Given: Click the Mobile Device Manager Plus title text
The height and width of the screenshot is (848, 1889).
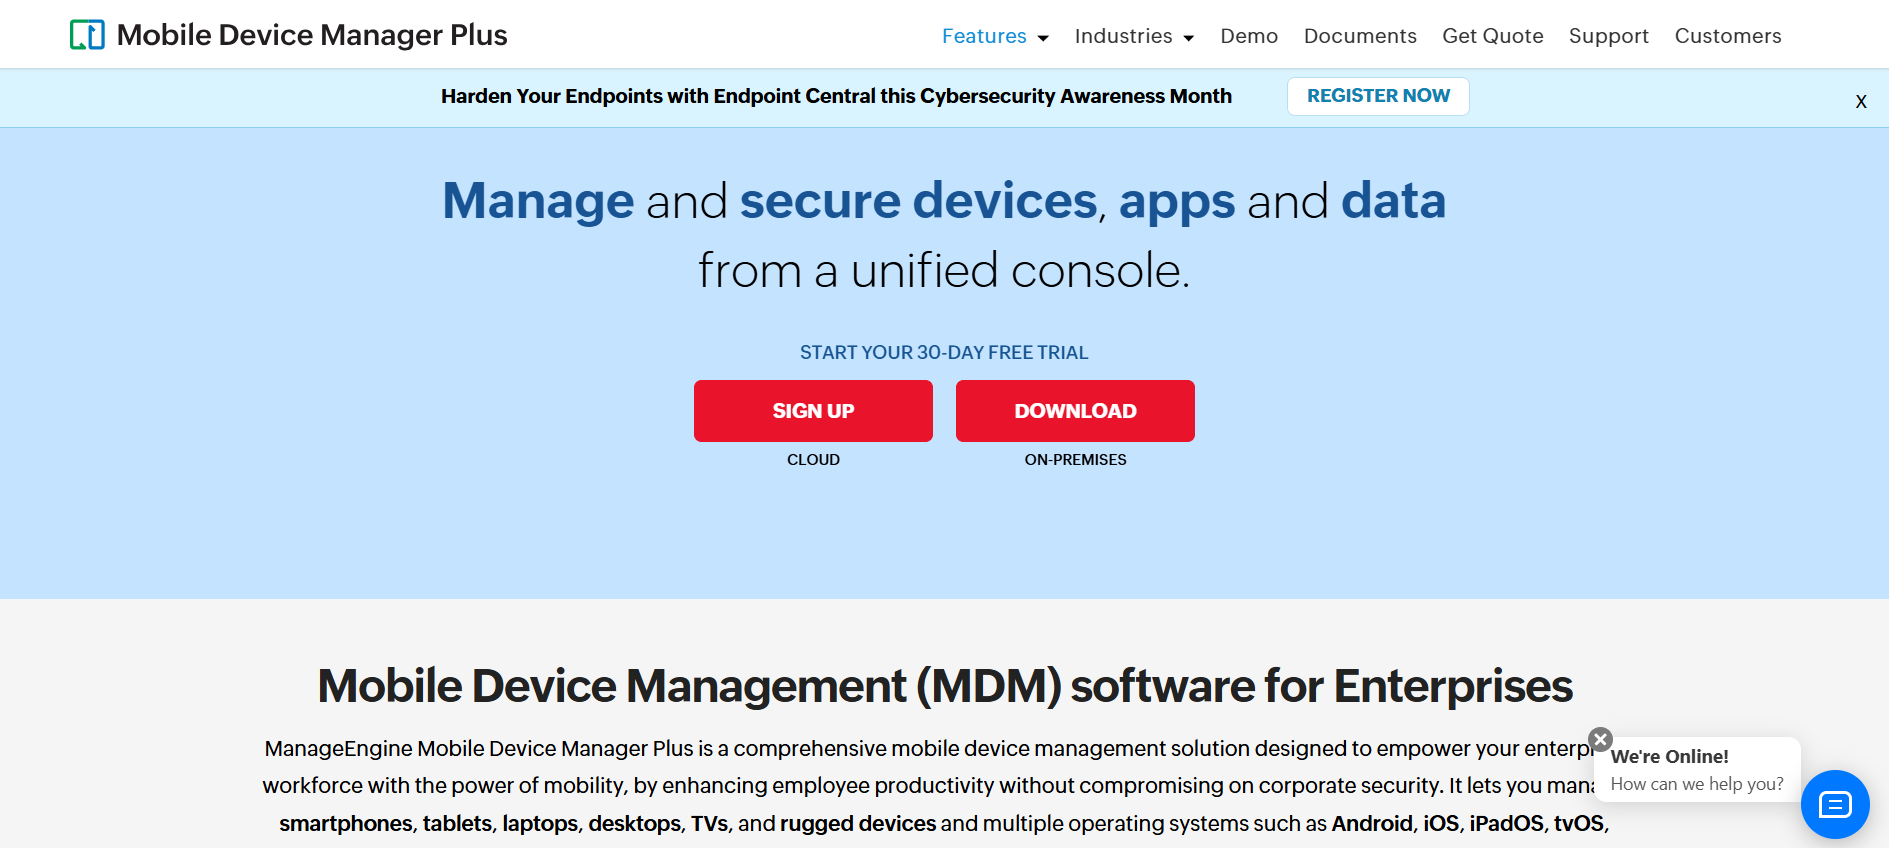Looking at the screenshot, I should 312,35.
